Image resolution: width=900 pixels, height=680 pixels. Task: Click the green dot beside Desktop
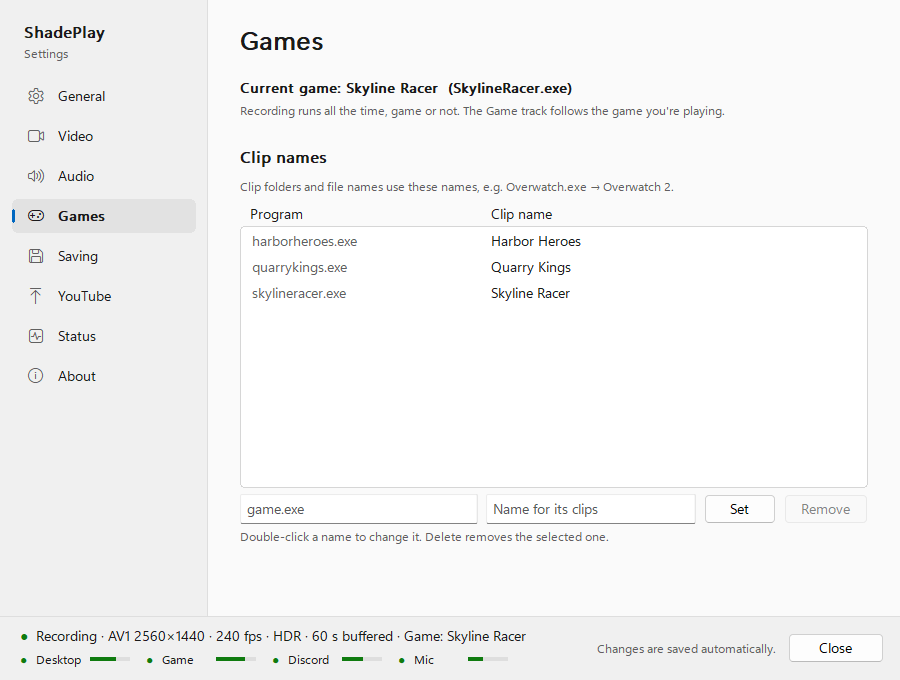pos(24,660)
